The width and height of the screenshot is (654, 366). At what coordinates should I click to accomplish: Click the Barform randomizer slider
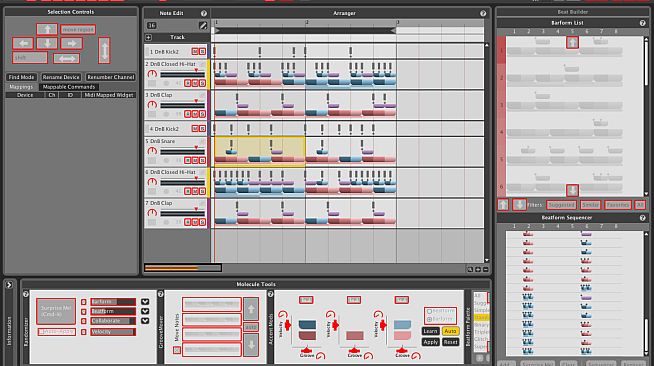(113, 302)
